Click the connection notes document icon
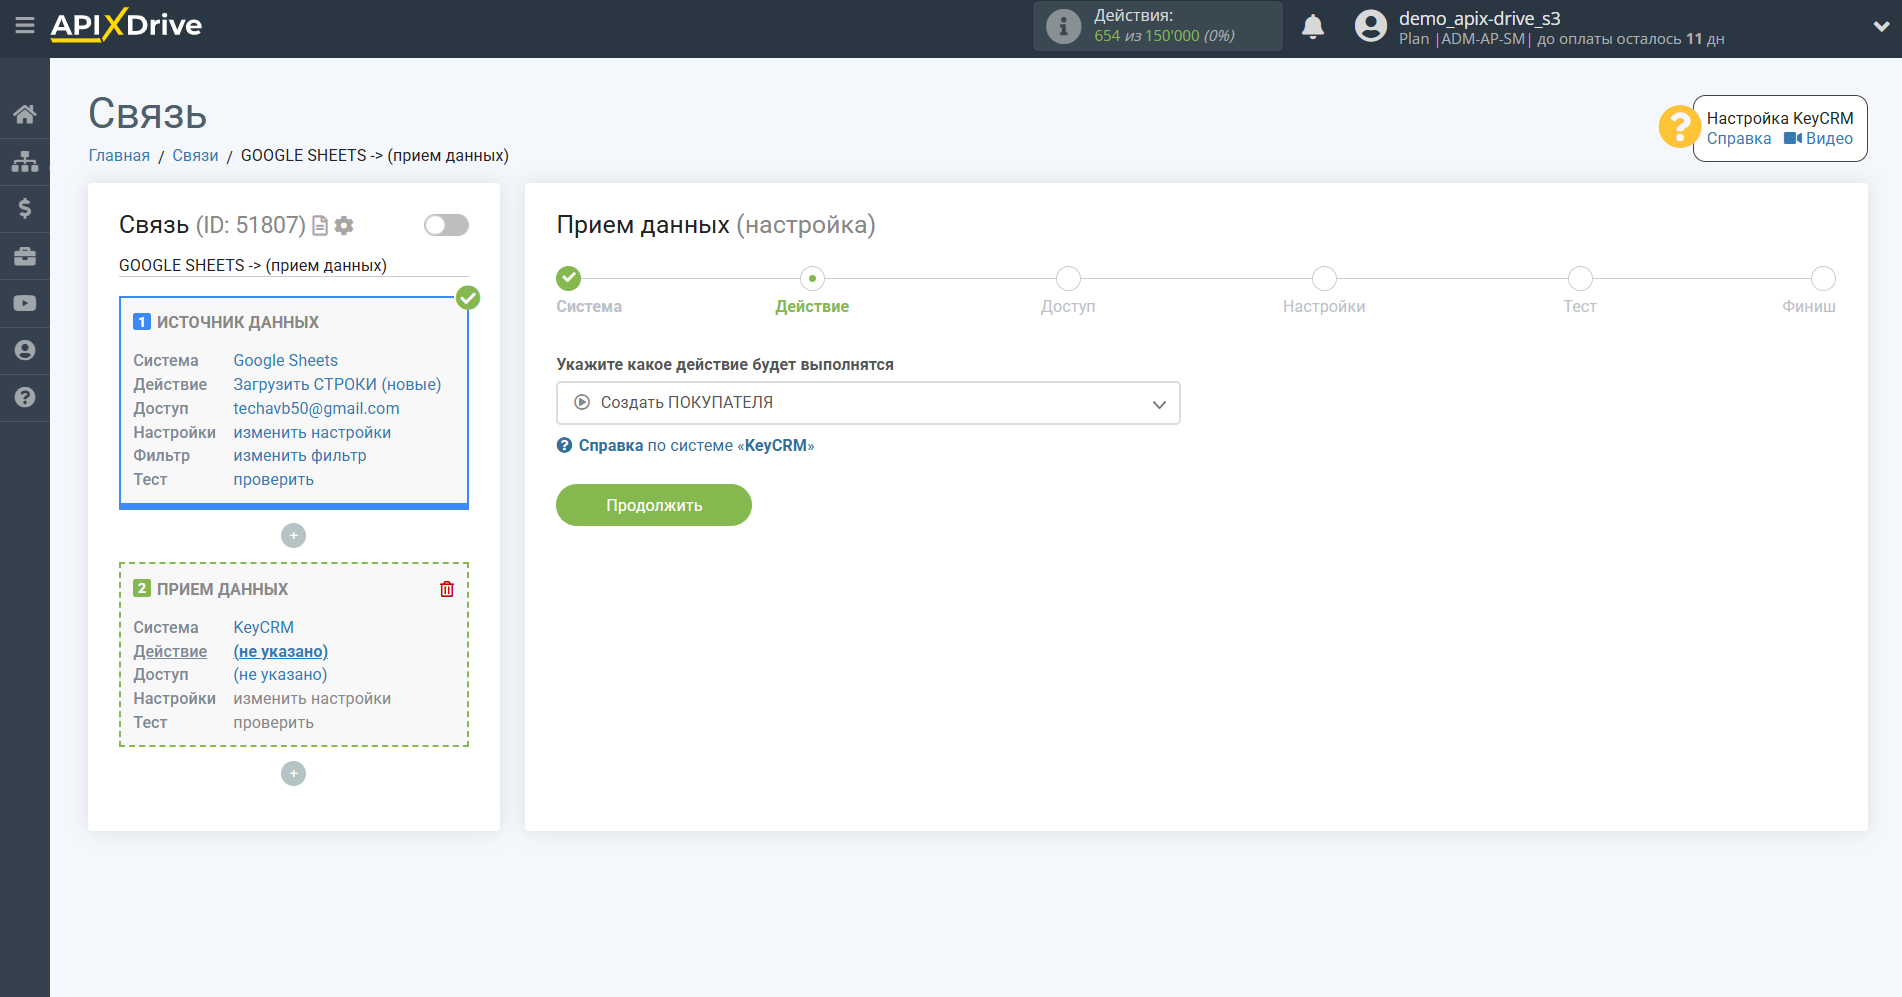The height and width of the screenshot is (997, 1902). [320, 226]
